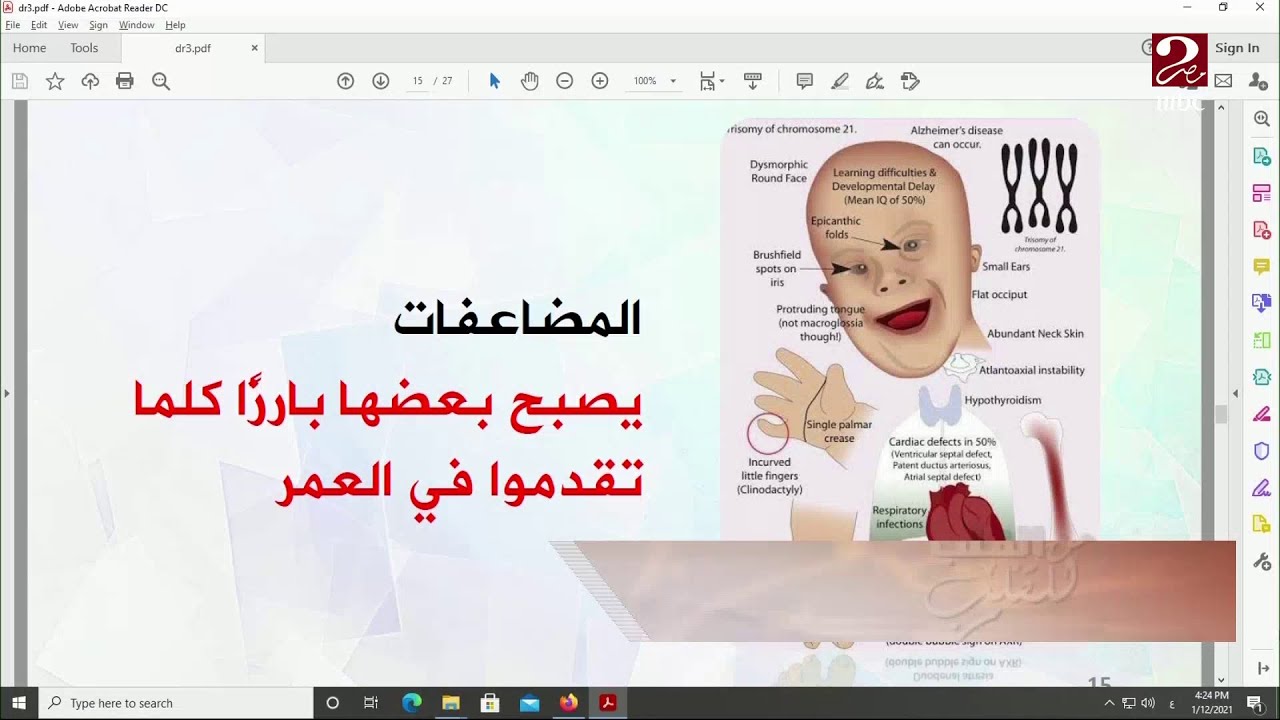The image size is (1280, 720).
Task: Switch to the Home tab
Action: (29, 48)
